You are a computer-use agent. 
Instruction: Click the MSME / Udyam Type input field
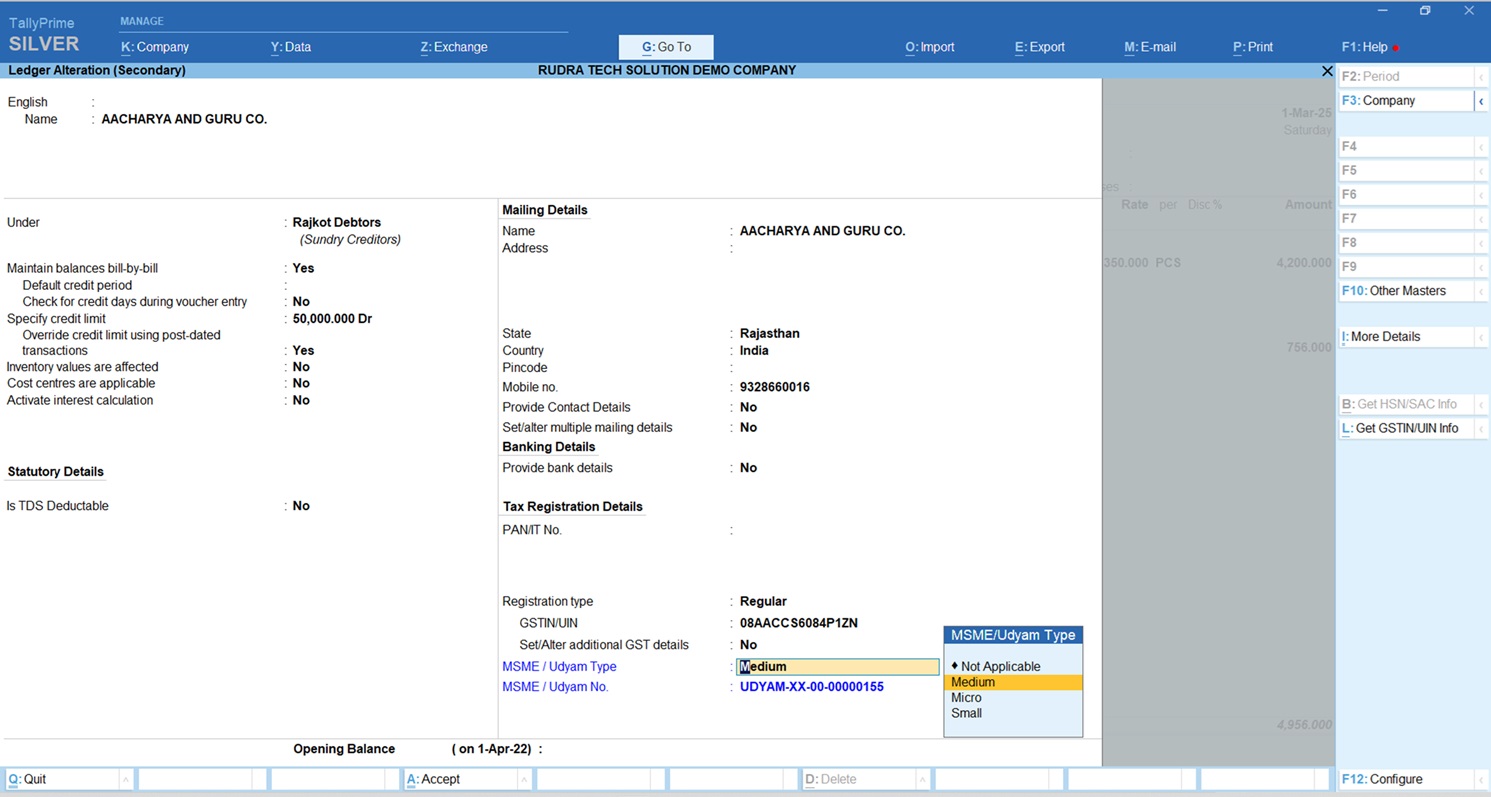(x=838, y=667)
